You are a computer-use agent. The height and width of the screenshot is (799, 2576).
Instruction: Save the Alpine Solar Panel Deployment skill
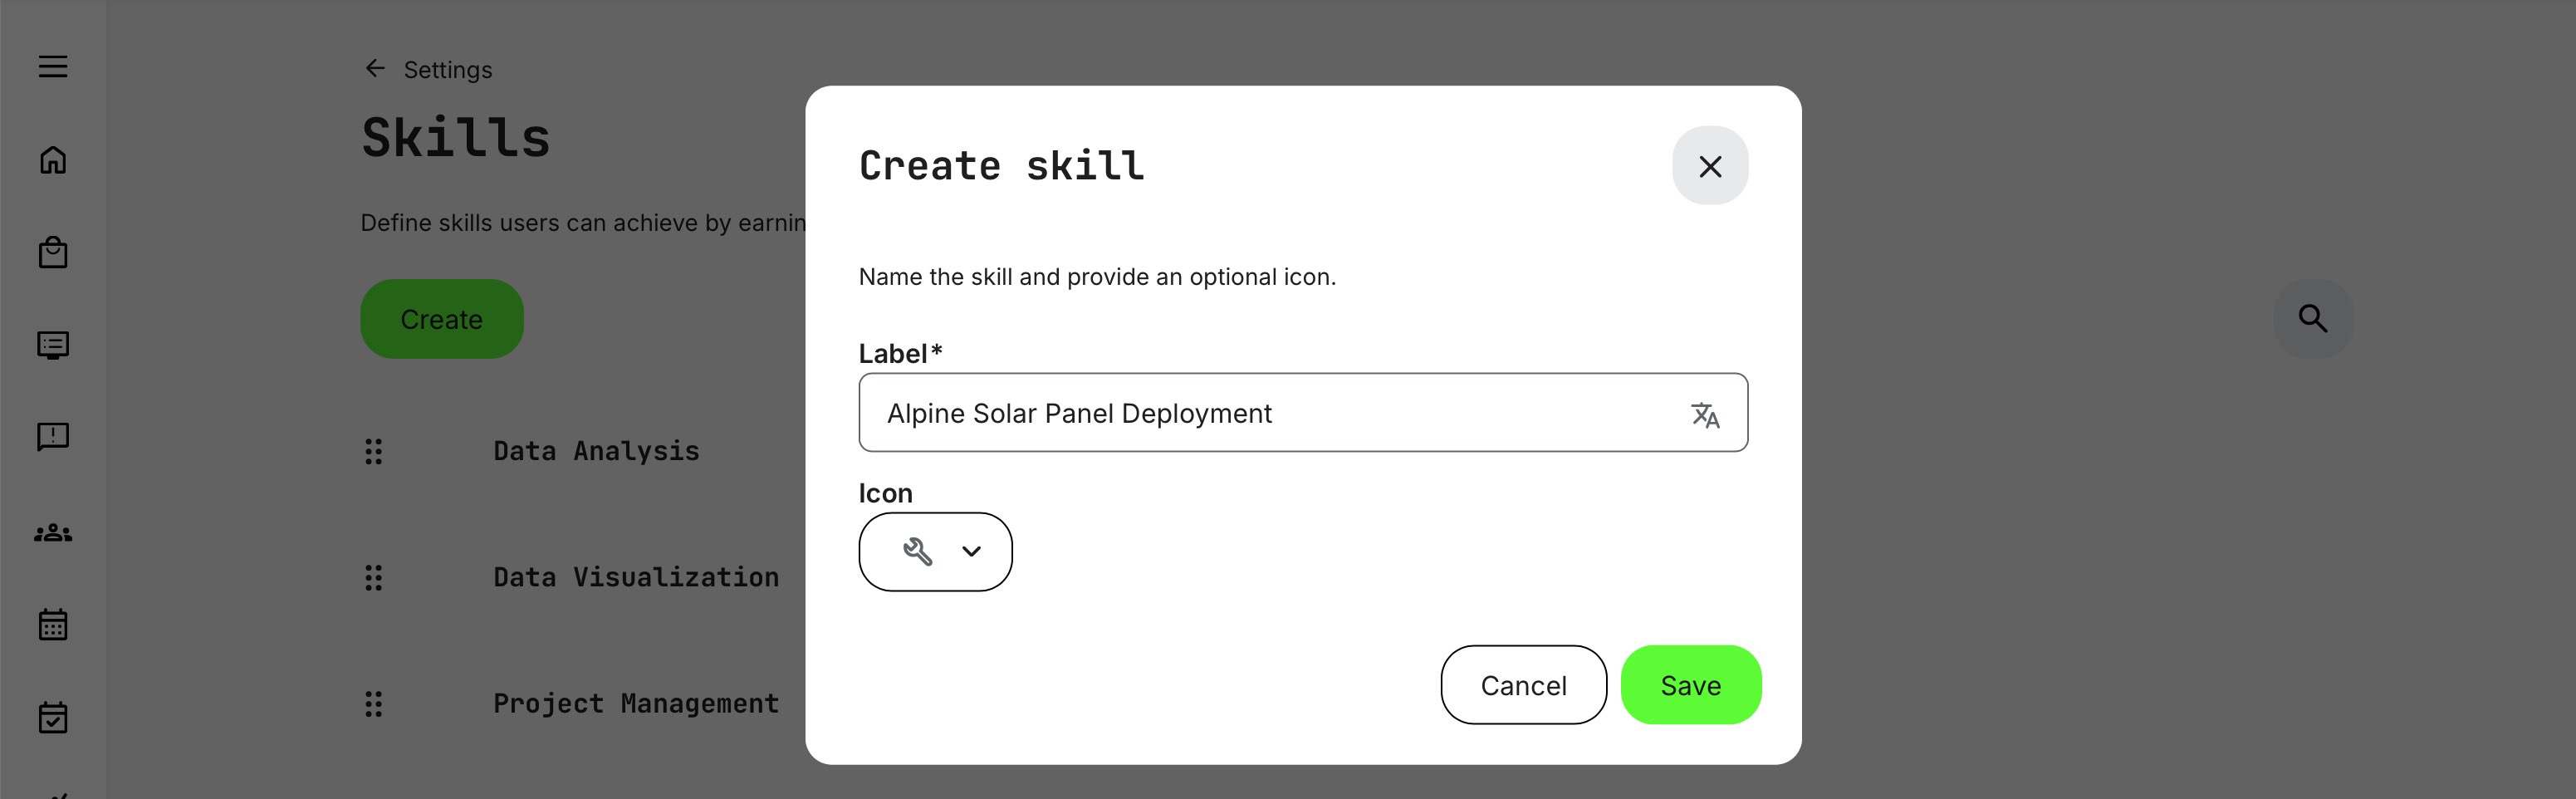coord(1690,684)
